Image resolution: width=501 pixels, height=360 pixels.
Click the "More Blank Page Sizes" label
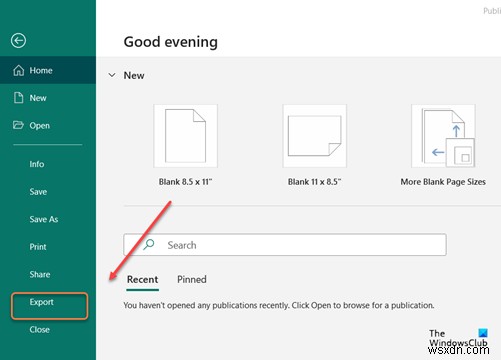click(443, 182)
